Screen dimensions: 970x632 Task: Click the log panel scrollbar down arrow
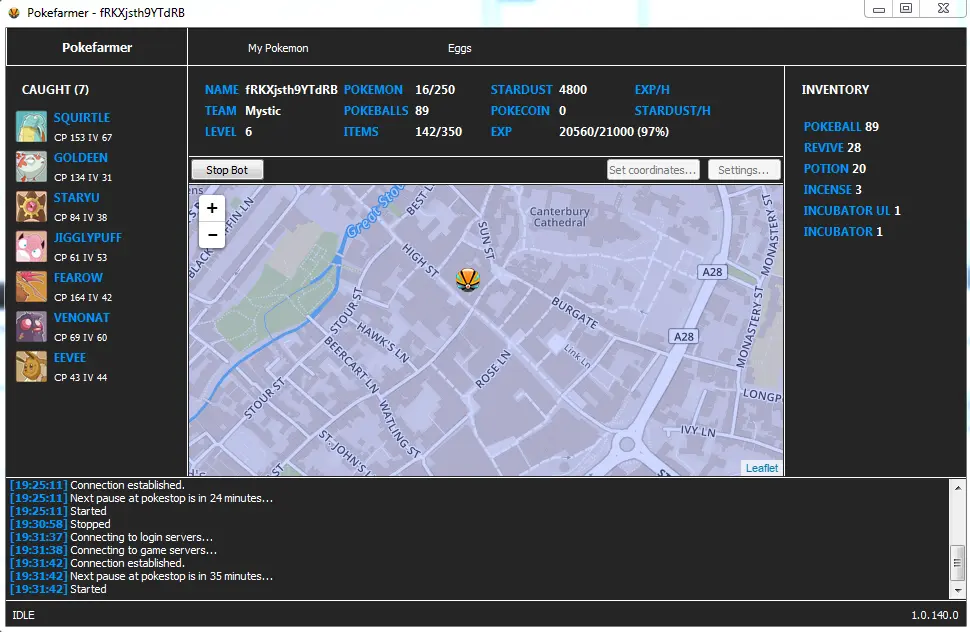pyautogui.click(x=957, y=591)
